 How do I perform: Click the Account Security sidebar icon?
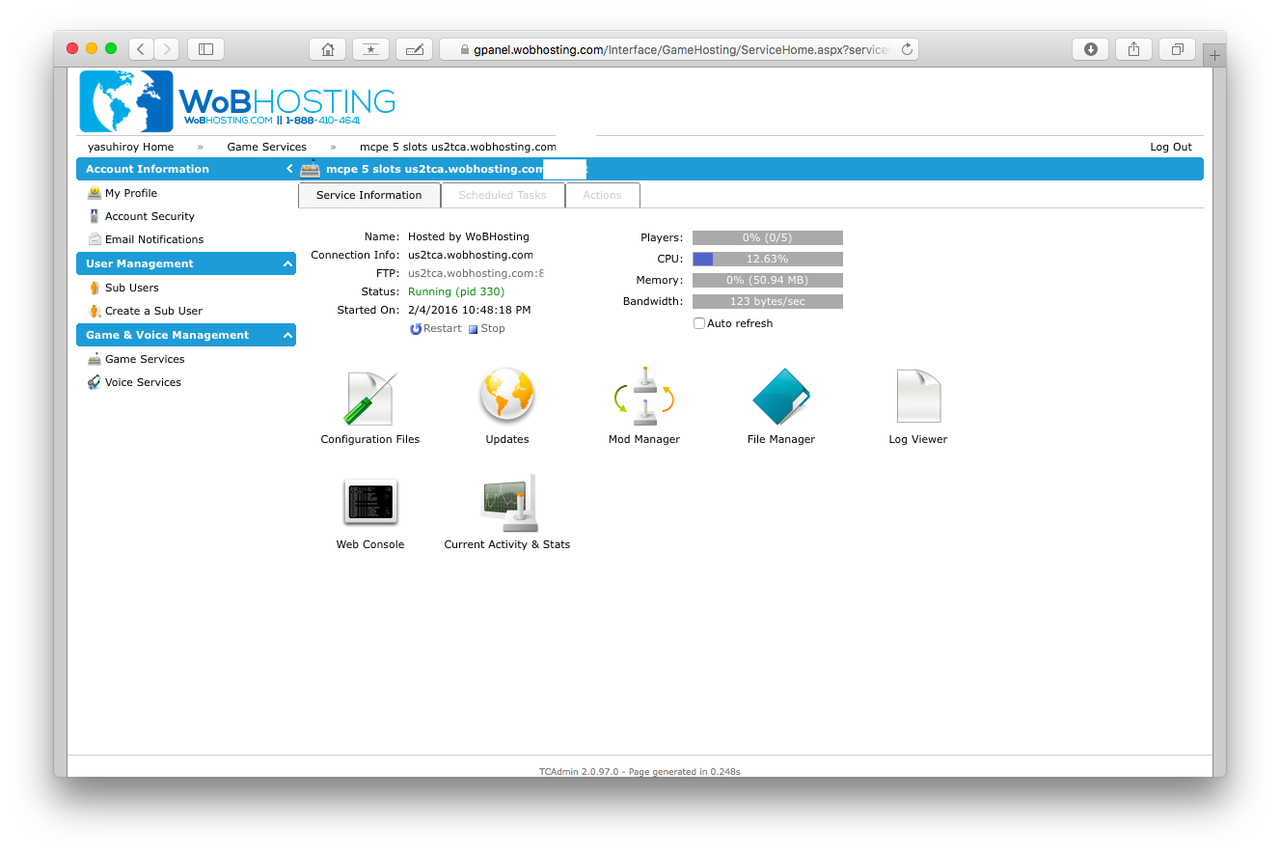click(x=95, y=216)
